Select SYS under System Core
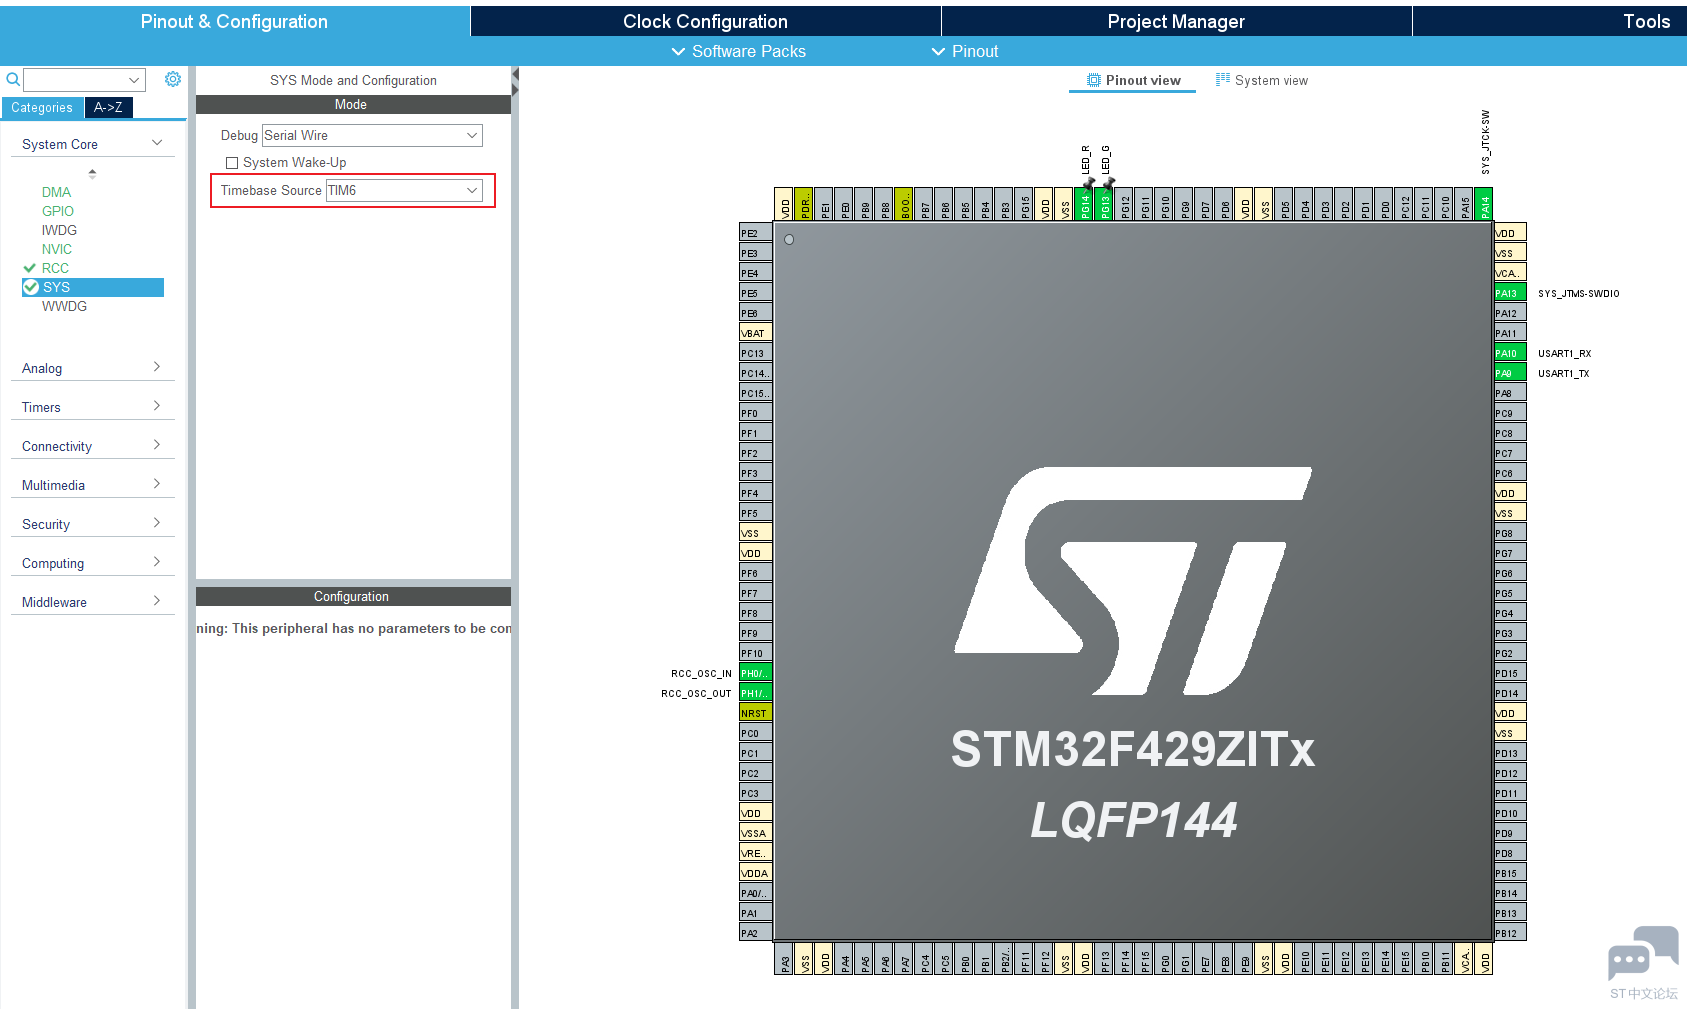 coord(93,287)
